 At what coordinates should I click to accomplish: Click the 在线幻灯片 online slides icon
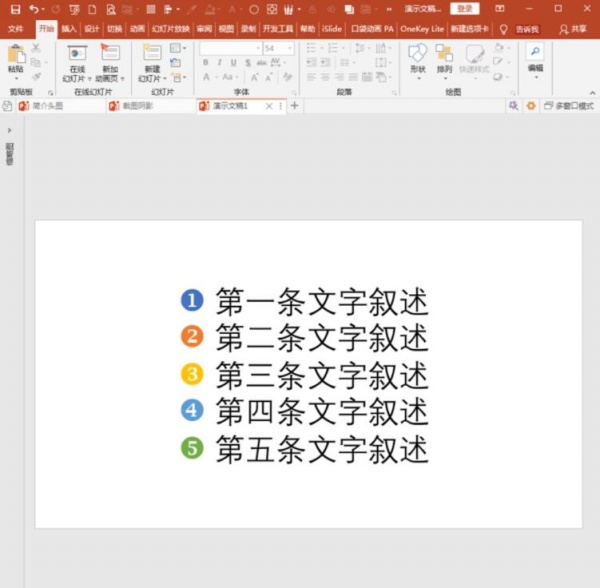[77, 54]
